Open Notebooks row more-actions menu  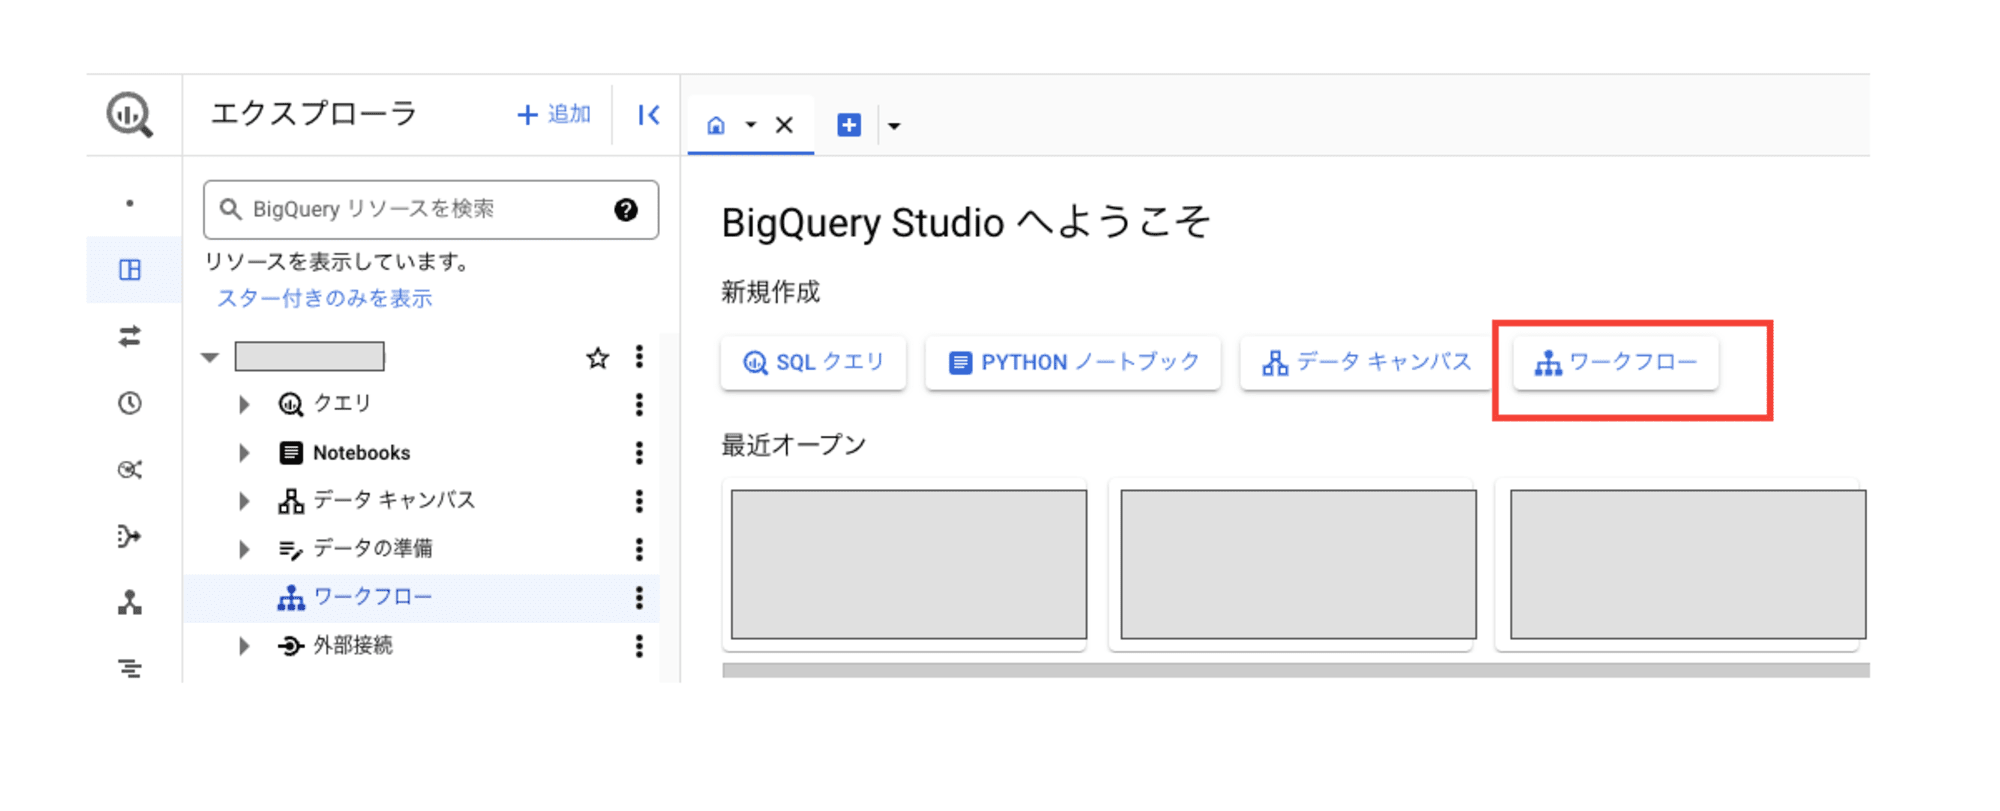click(x=639, y=453)
